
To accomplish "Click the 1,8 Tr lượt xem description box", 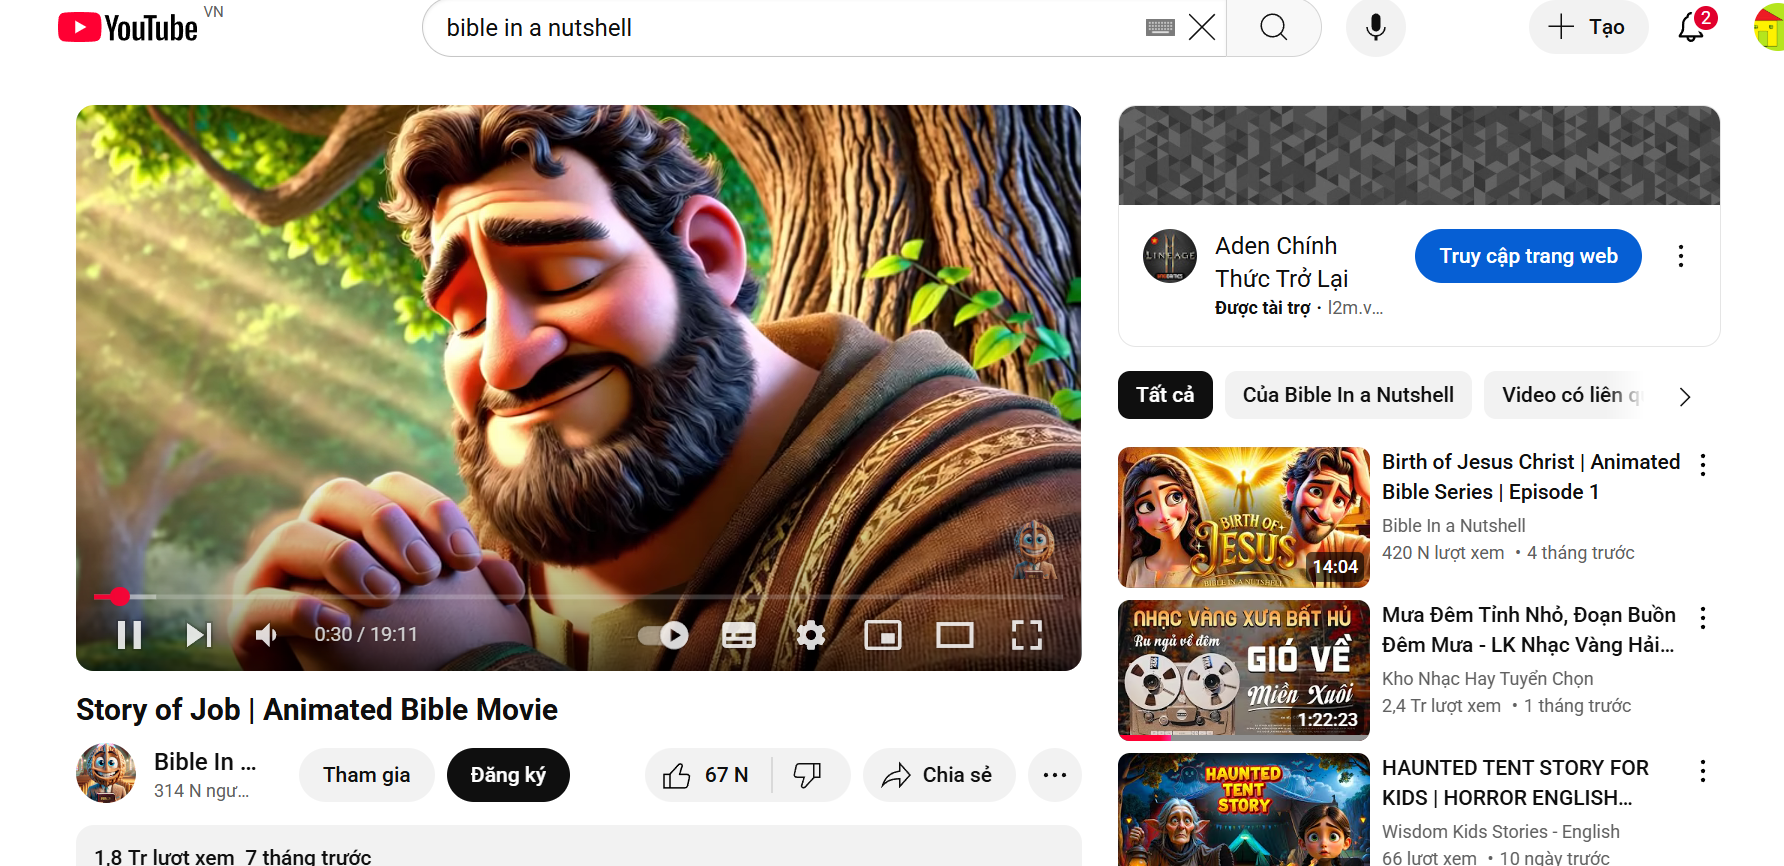I will tap(578, 846).
